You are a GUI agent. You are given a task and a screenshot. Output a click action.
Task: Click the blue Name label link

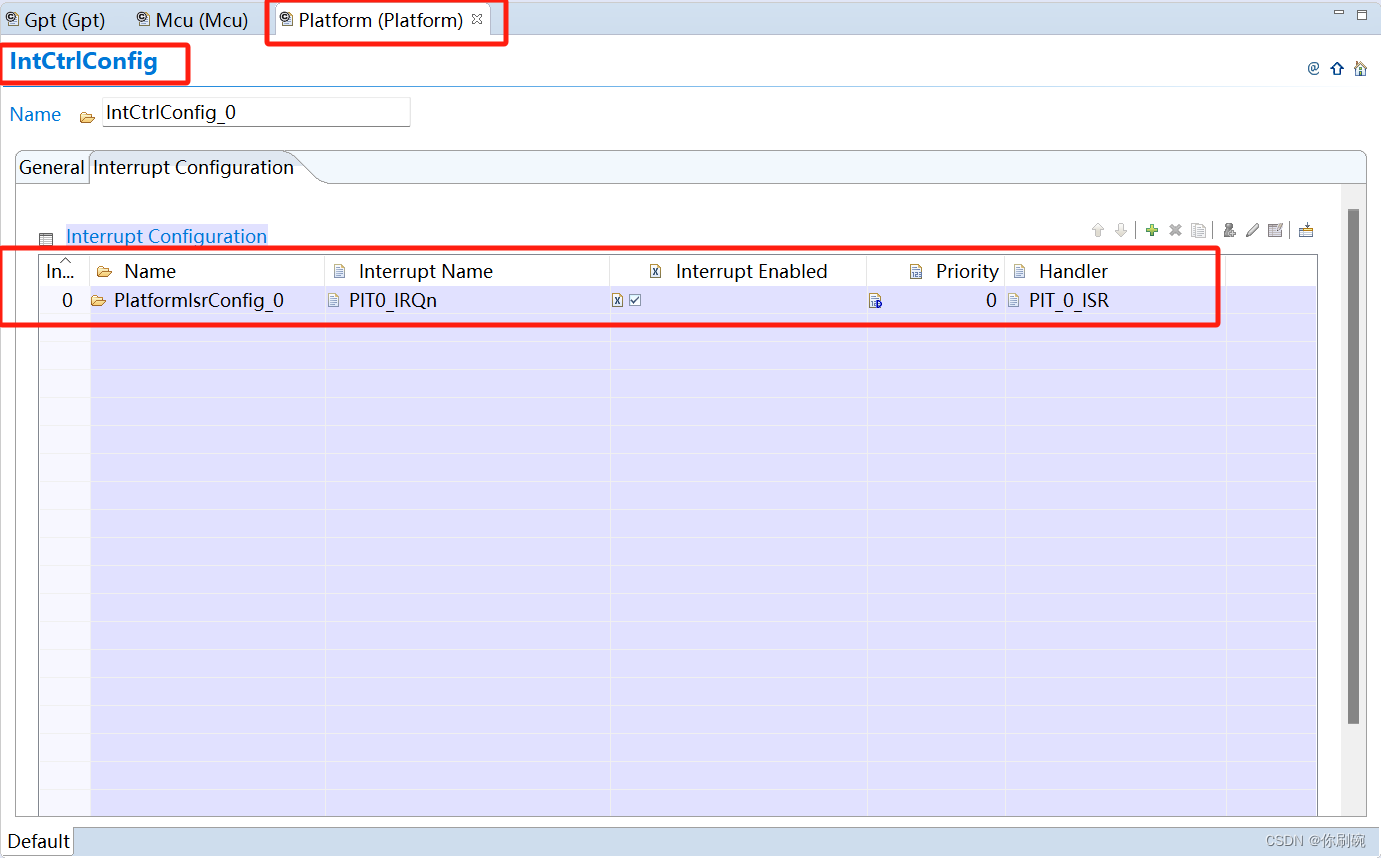tap(36, 115)
